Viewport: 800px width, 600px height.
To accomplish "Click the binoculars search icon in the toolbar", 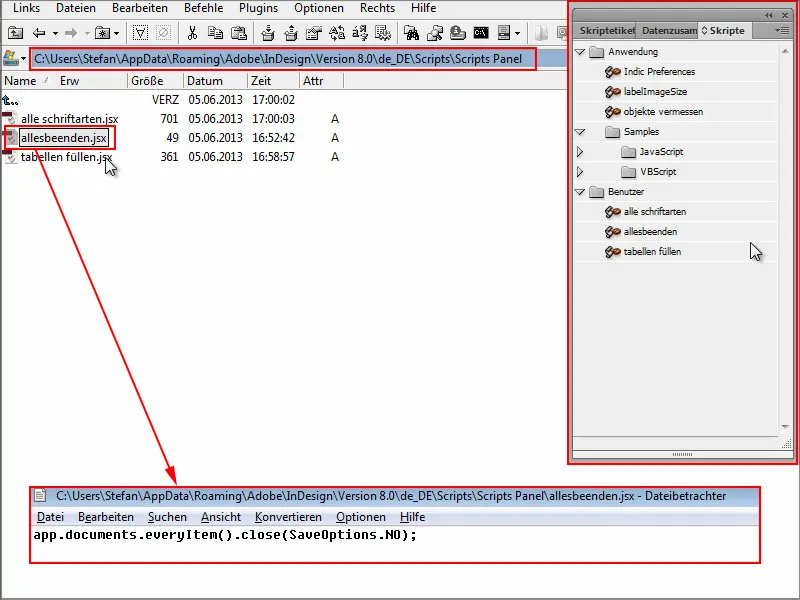I will (x=414, y=34).
